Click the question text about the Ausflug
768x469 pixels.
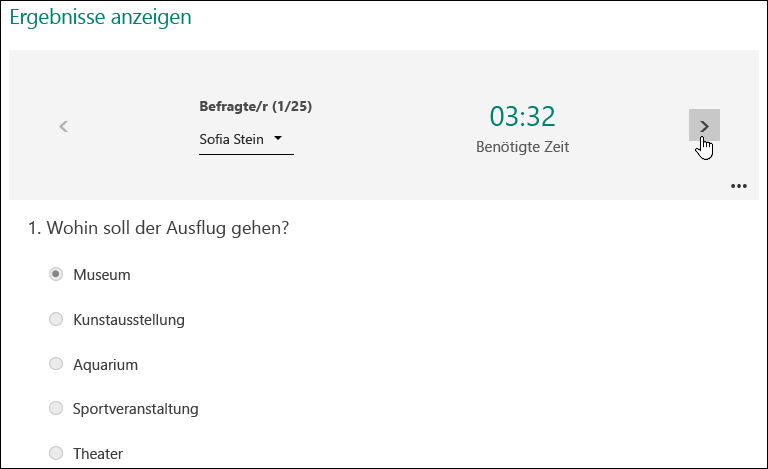coord(159,228)
